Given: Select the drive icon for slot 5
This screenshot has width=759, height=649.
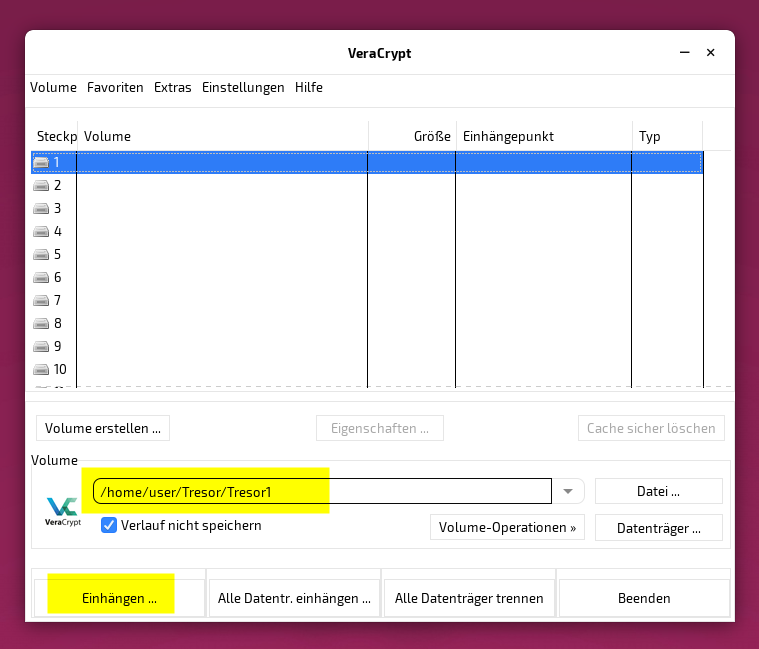Looking at the screenshot, I should tap(41, 255).
